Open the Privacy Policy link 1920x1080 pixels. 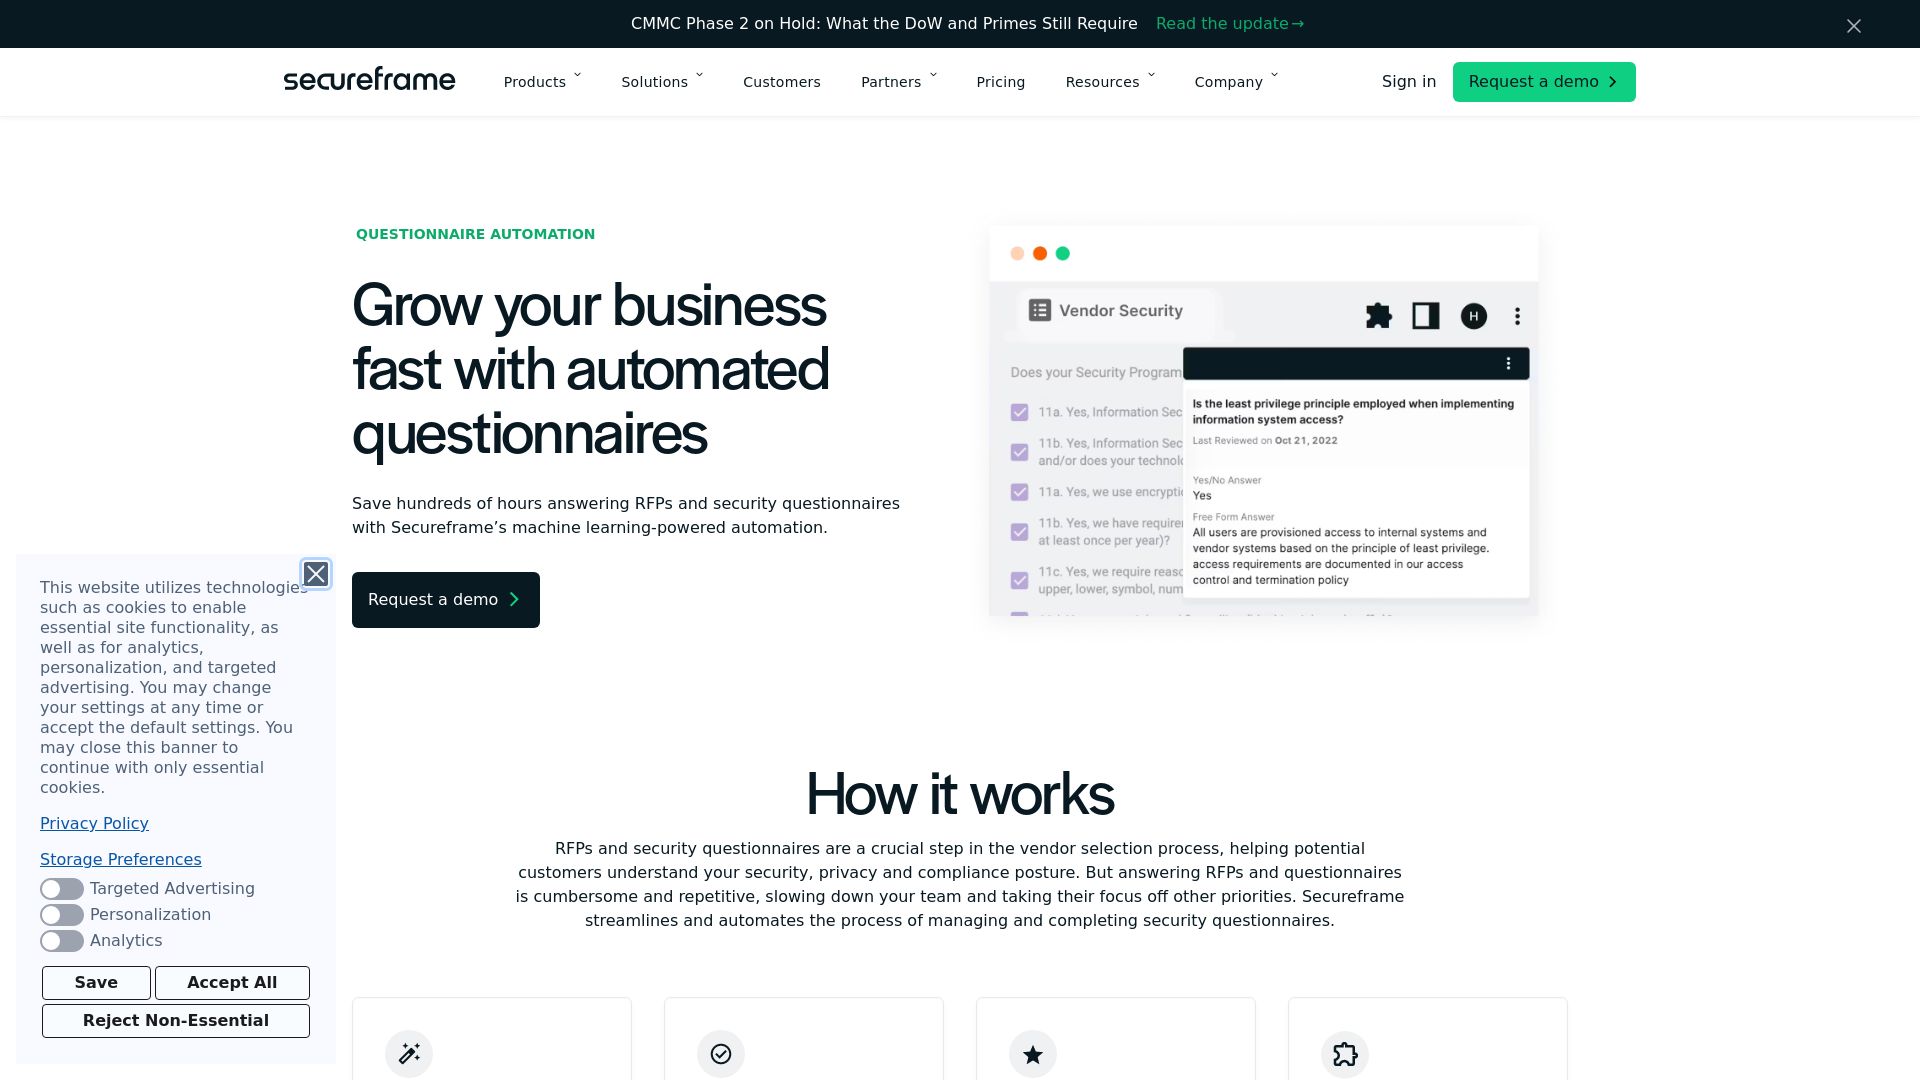94,824
